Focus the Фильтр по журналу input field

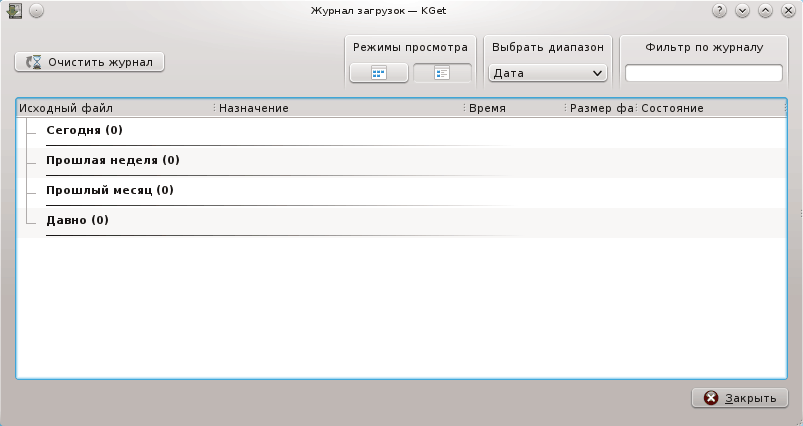pos(704,73)
